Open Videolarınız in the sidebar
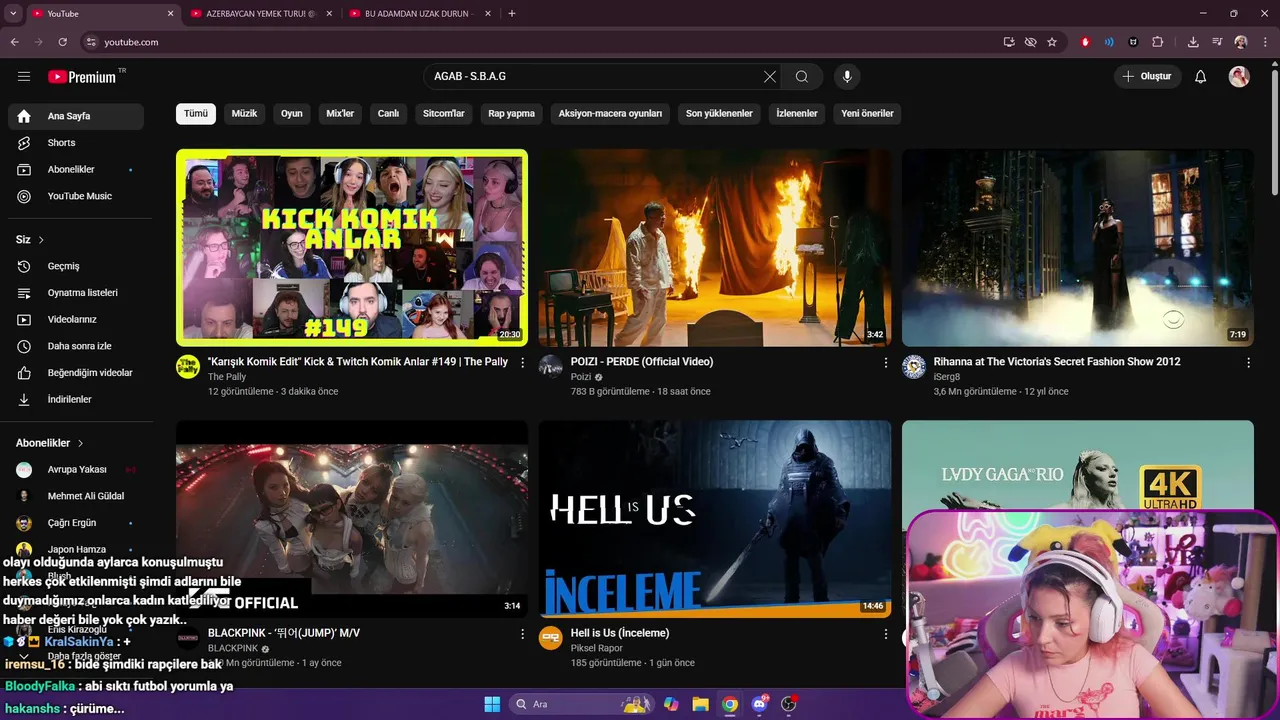 (x=76, y=319)
